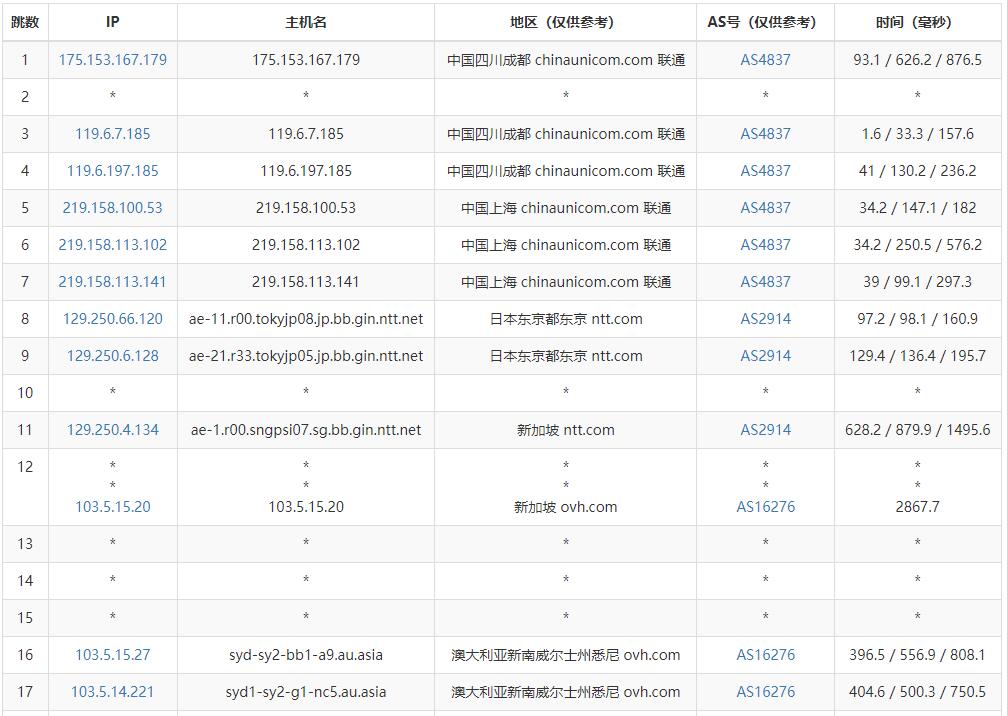The width and height of the screenshot is (1007, 716).
Task: Click AS16276 link in hop 12 row
Action: click(x=766, y=507)
